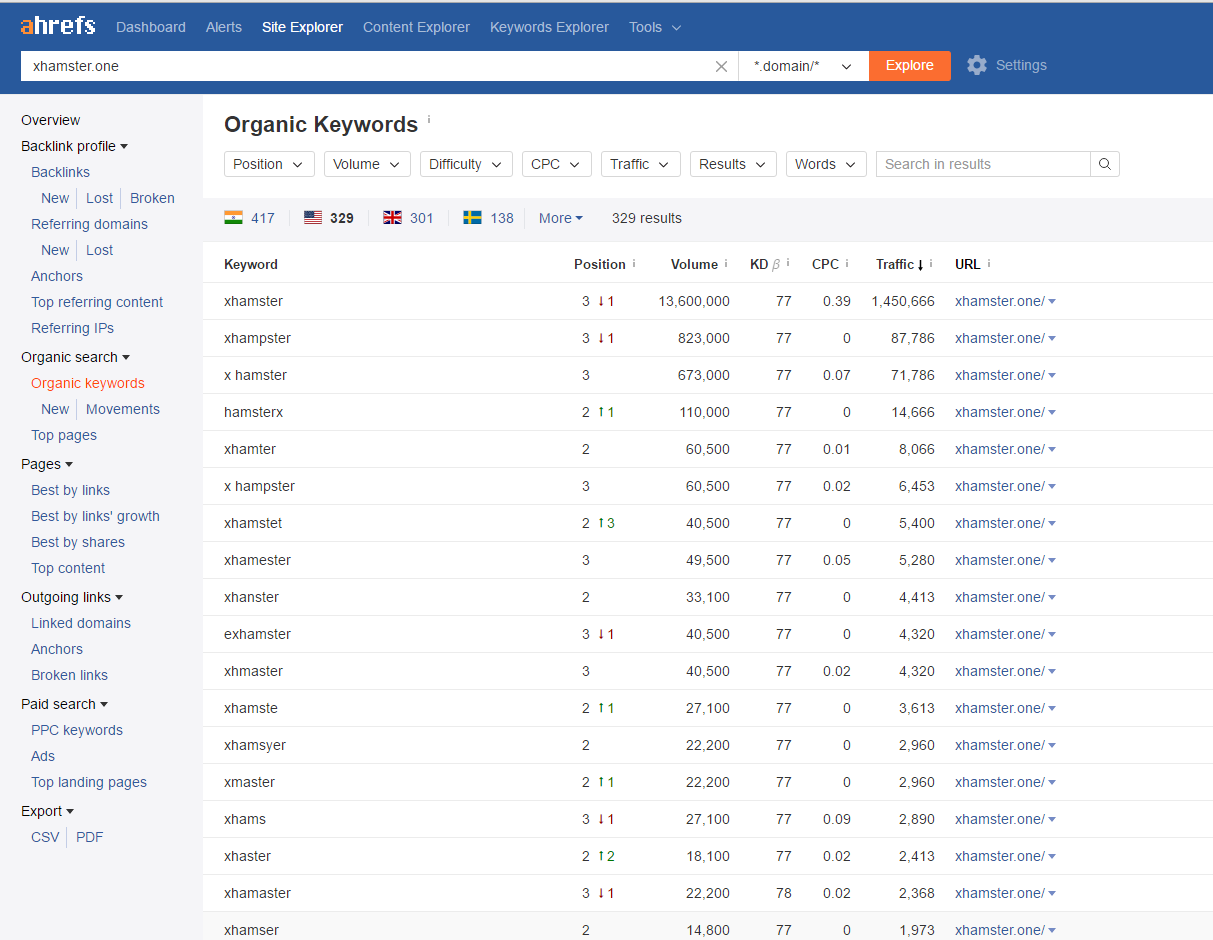The image size is (1213, 940).
Task: Open Top landing pages report
Action: pyautogui.click(x=89, y=782)
